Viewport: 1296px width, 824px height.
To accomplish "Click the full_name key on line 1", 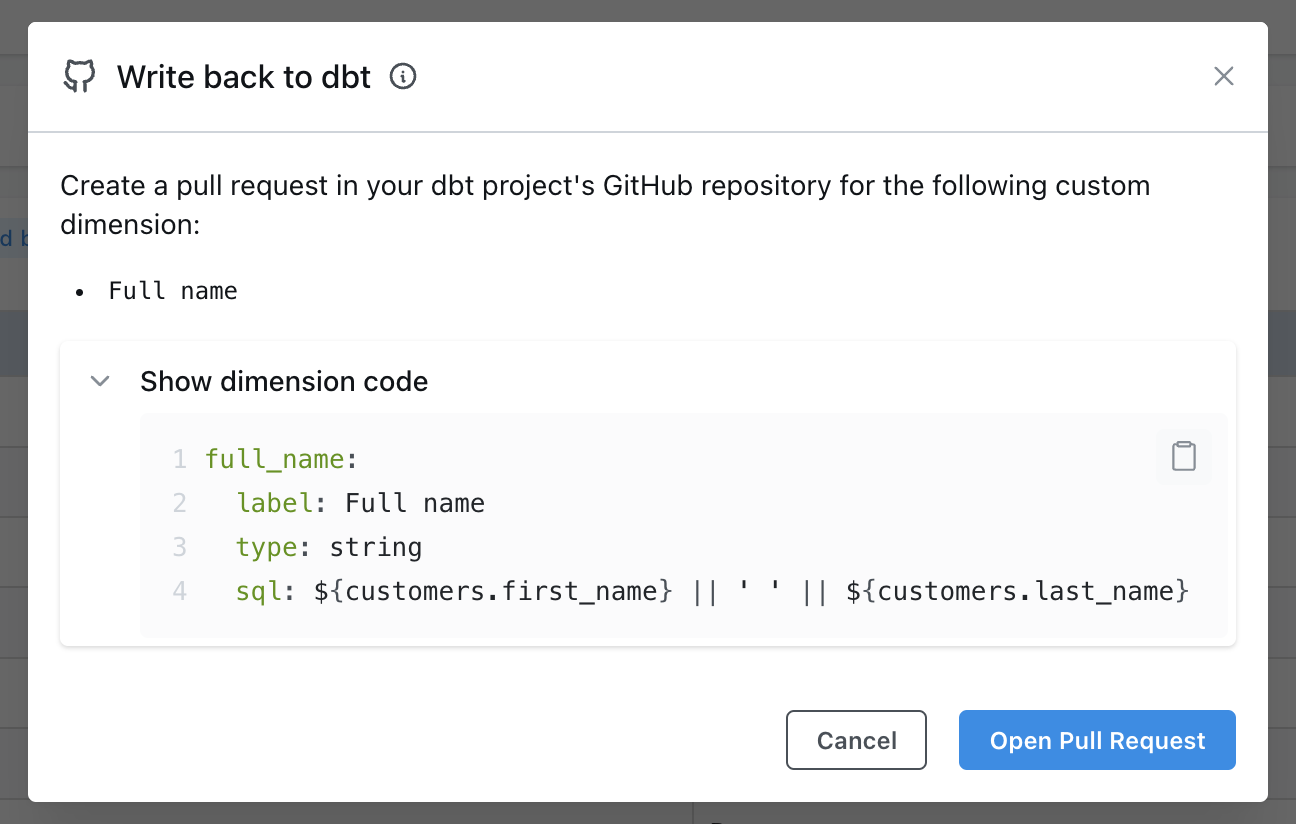I will (275, 459).
